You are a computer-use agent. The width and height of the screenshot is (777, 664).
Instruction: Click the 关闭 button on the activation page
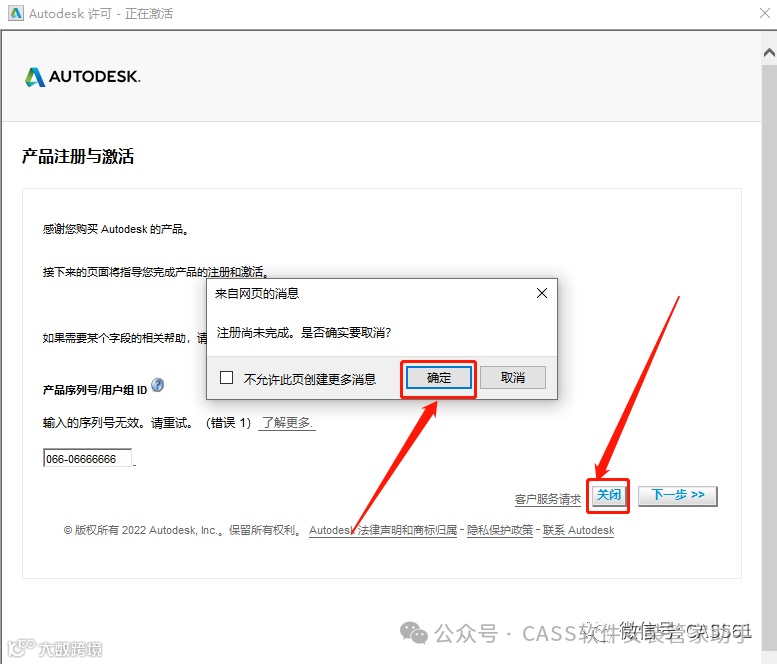[x=609, y=495]
